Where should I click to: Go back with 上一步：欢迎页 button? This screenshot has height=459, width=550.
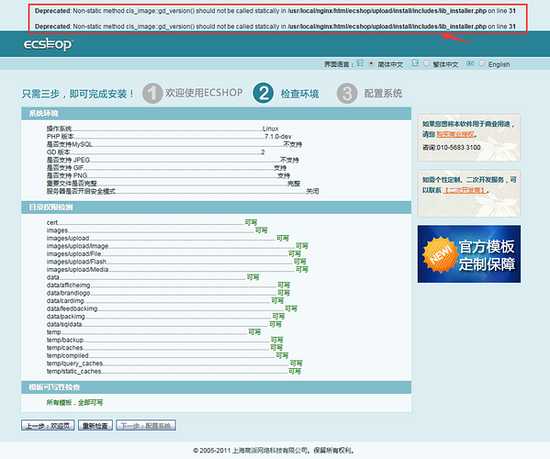click(x=48, y=426)
